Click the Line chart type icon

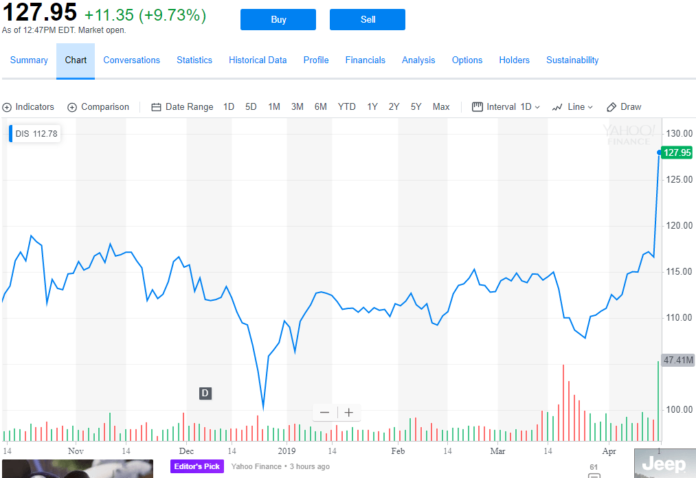pyautogui.click(x=557, y=107)
